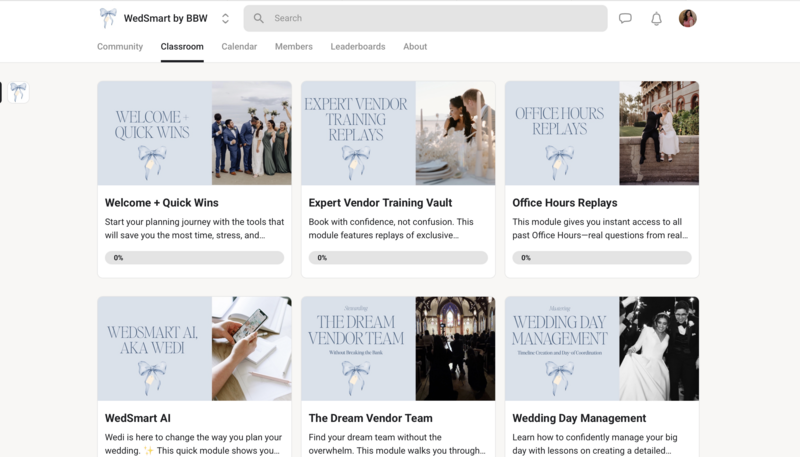Click the WedSmart bow logo icon
This screenshot has height=457, width=800.
[108, 18]
